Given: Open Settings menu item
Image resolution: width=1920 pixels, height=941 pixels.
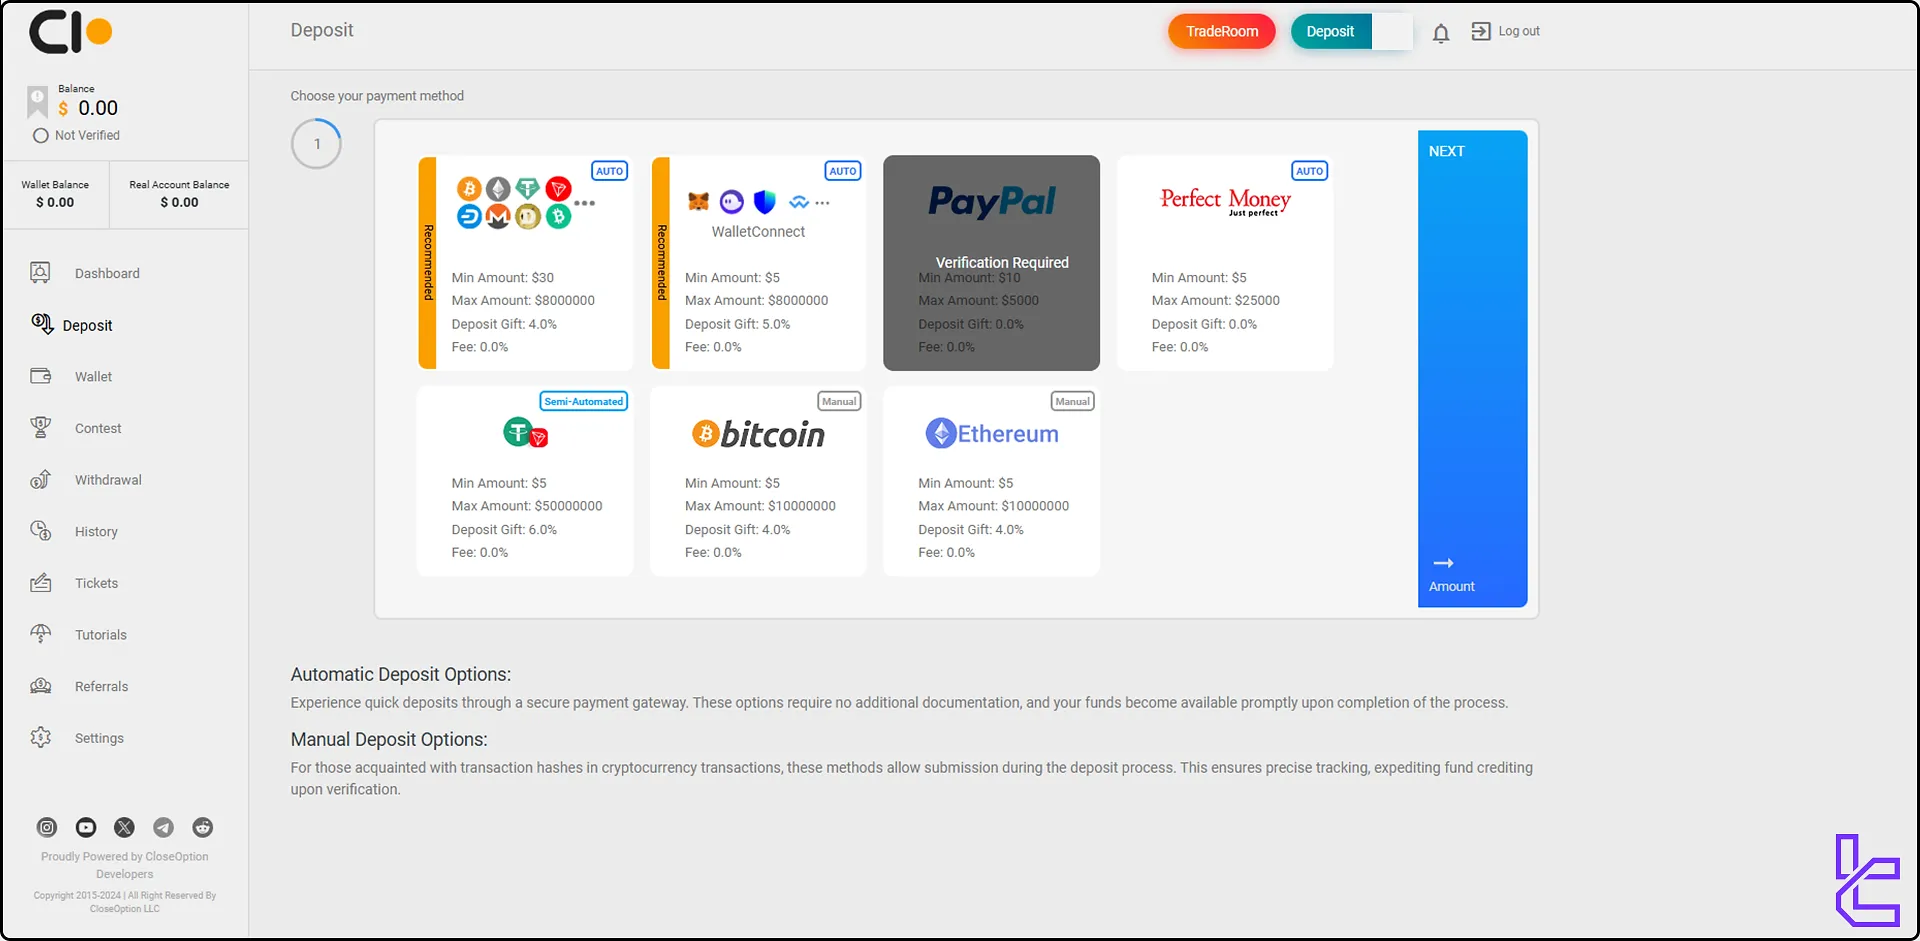Looking at the screenshot, I should tap(99, 738).
